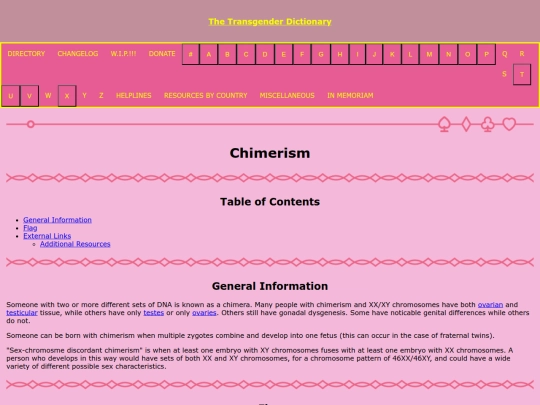Open the DIRECTORY menu item
The width and height of the screenshot is (540, 405).
click(26, 54)
